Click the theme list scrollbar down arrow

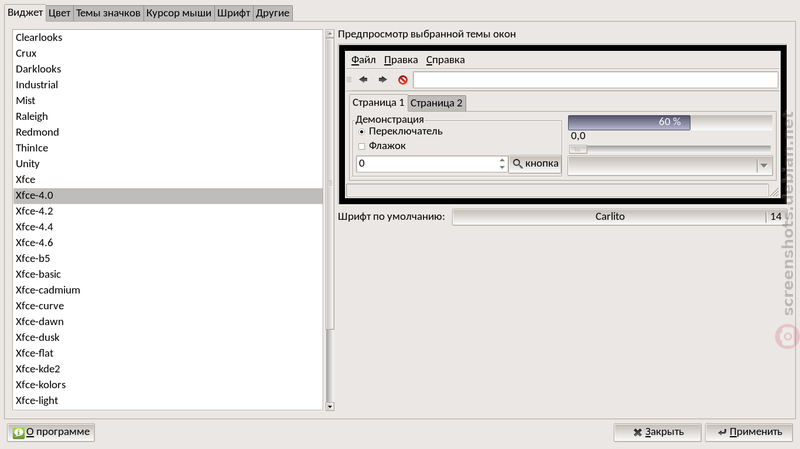pyautogui.click(x=330, y=407)
